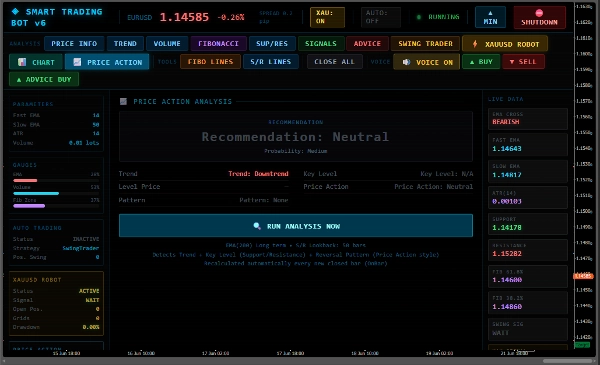Click the Strategy 'SwingTrader' value
Viewport: 600px width, 365px height.
81,248
